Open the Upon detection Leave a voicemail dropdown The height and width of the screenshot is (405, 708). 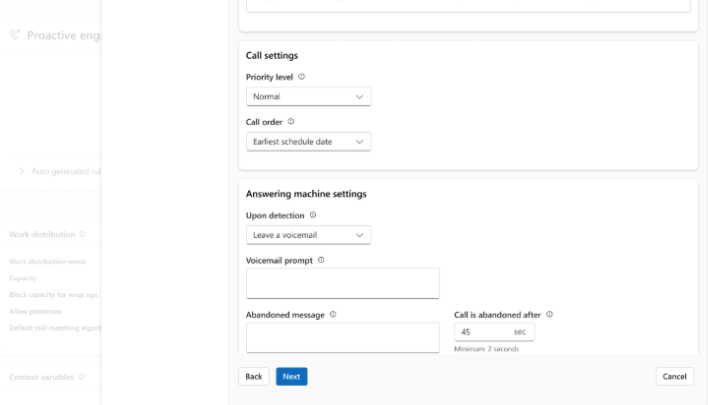[x=308, y=235]
